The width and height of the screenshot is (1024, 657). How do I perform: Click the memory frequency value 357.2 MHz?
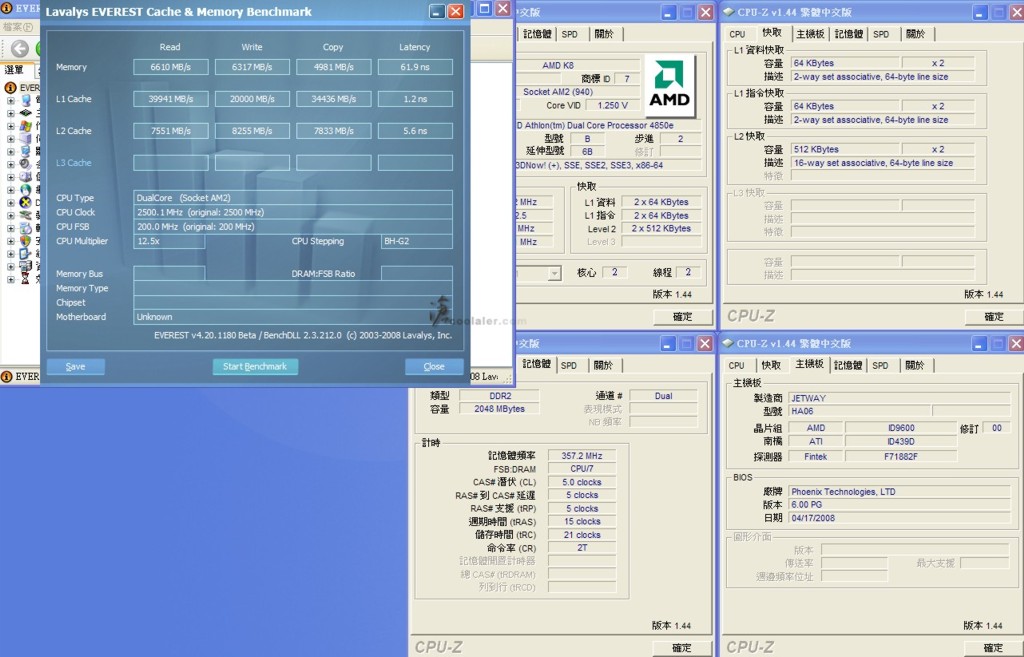[582, 456]
